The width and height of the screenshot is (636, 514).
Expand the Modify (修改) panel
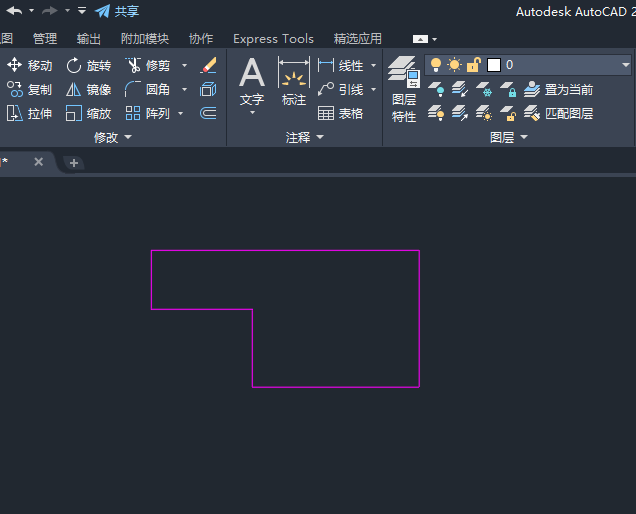click(x=113, y=137)
